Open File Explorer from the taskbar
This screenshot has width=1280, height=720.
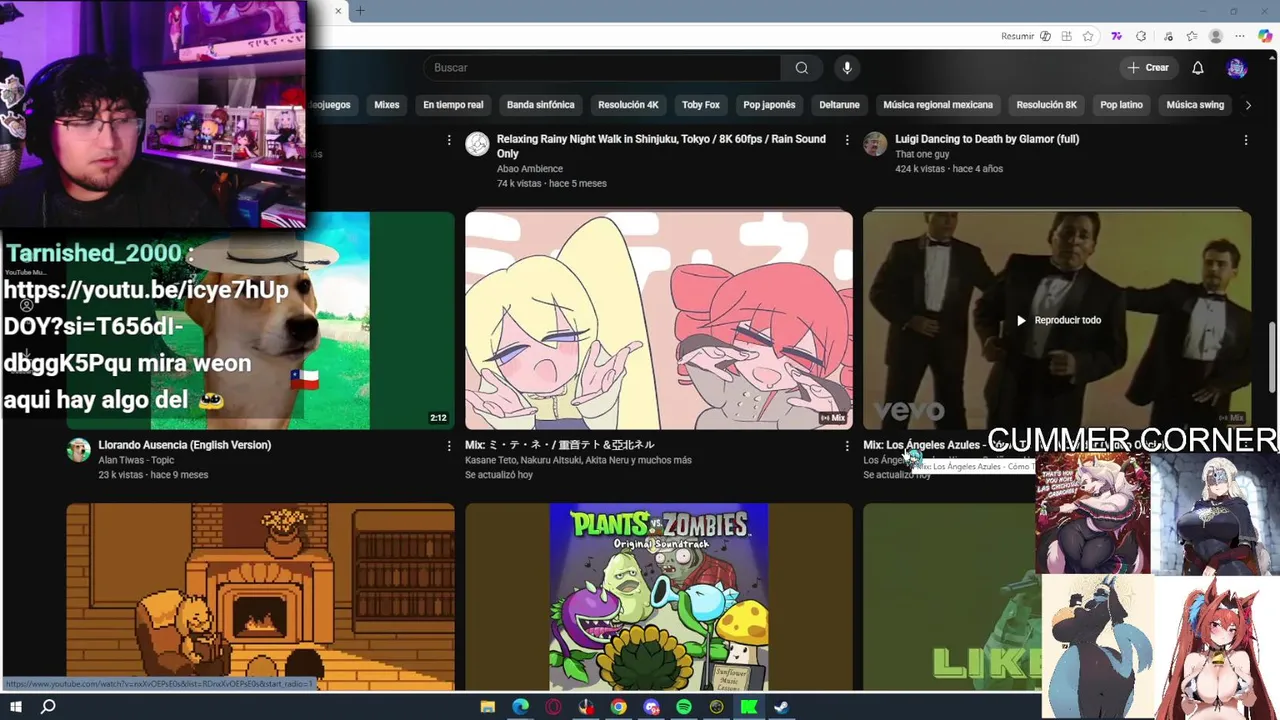click(488, 707)
